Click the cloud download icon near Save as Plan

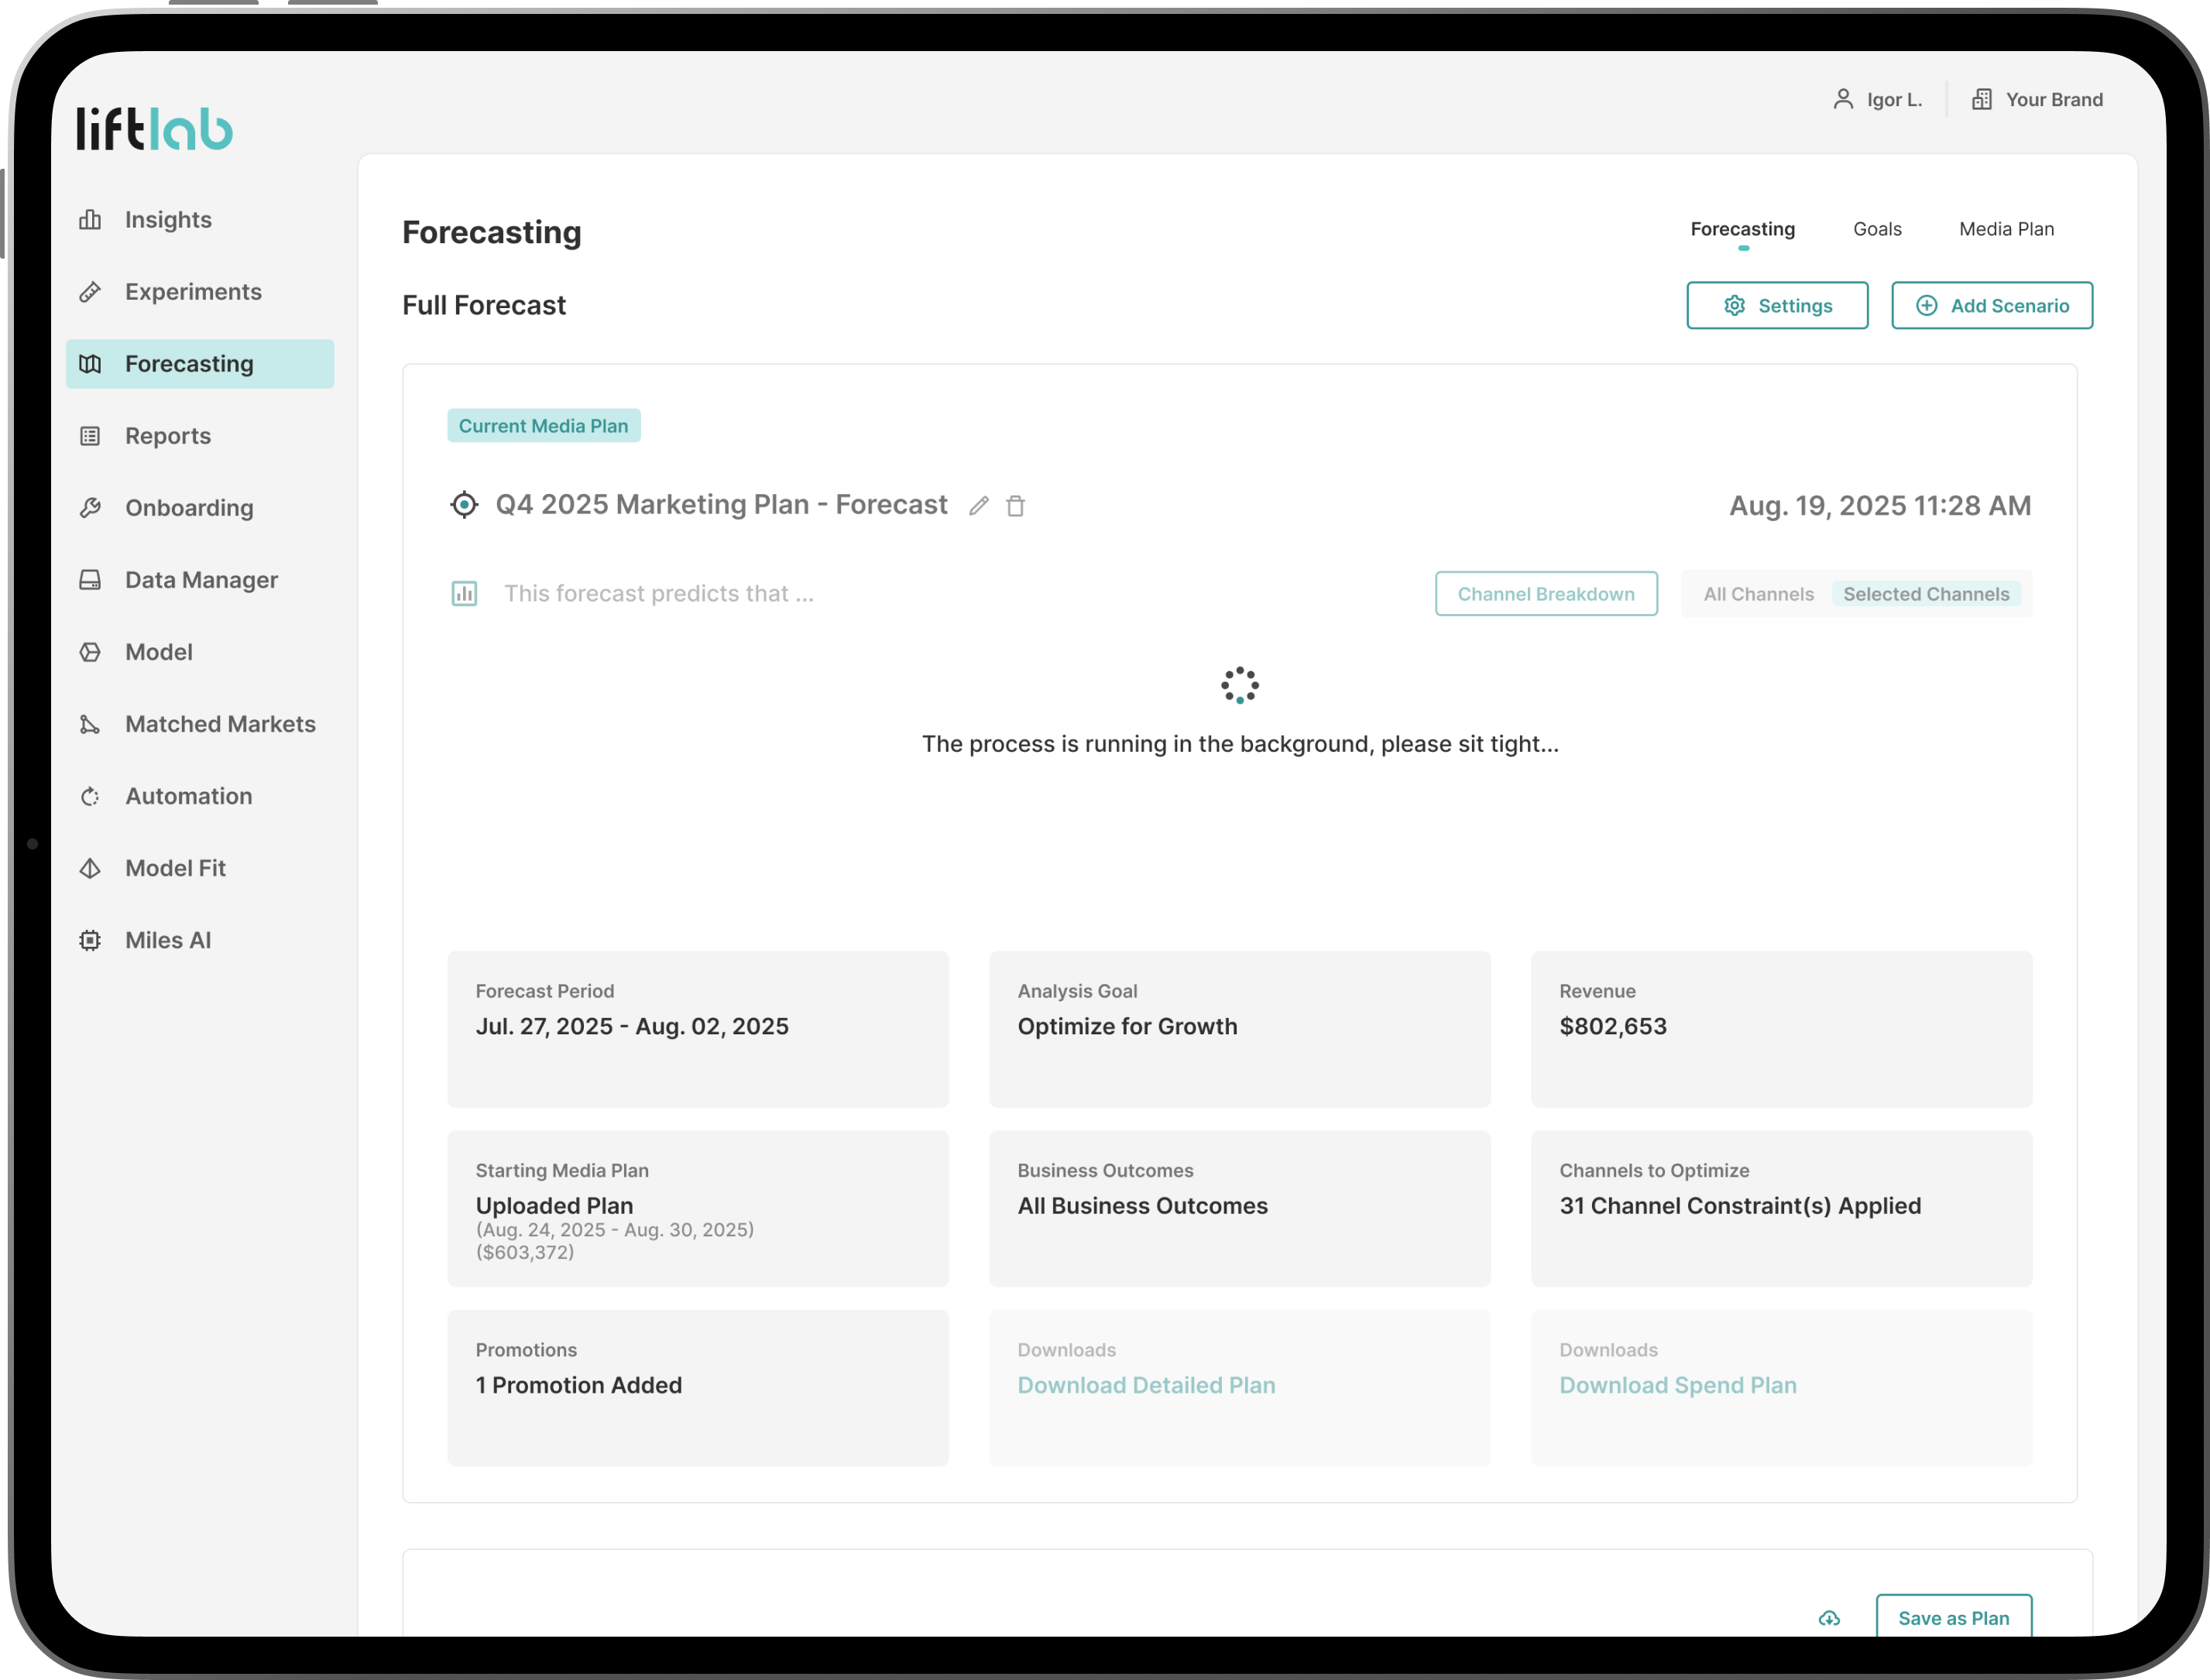click(1829, 1618)
